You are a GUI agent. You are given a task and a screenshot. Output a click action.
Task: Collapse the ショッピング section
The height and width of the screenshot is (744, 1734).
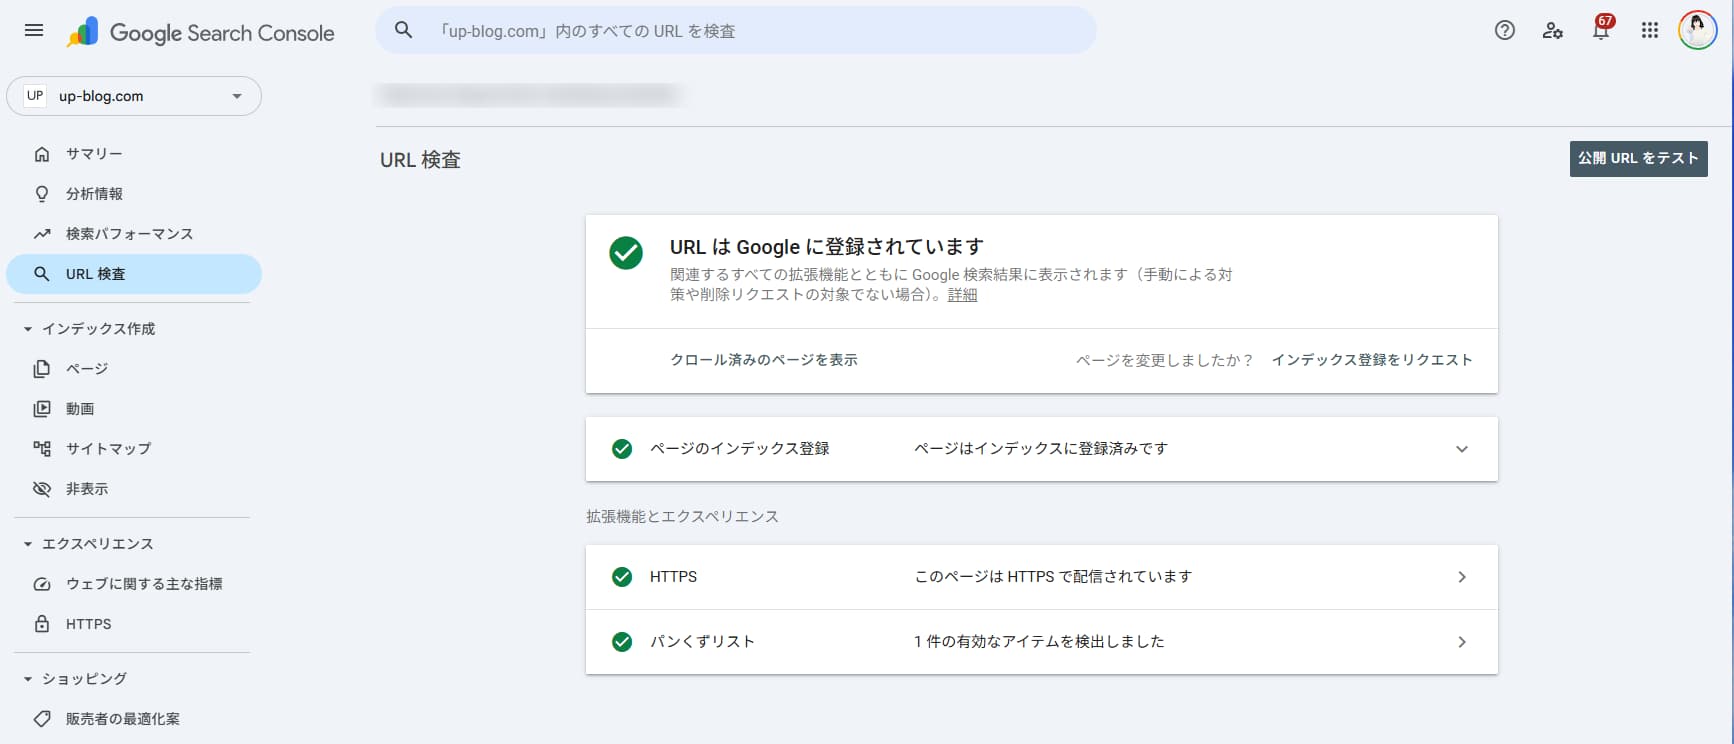pos(28,679)
